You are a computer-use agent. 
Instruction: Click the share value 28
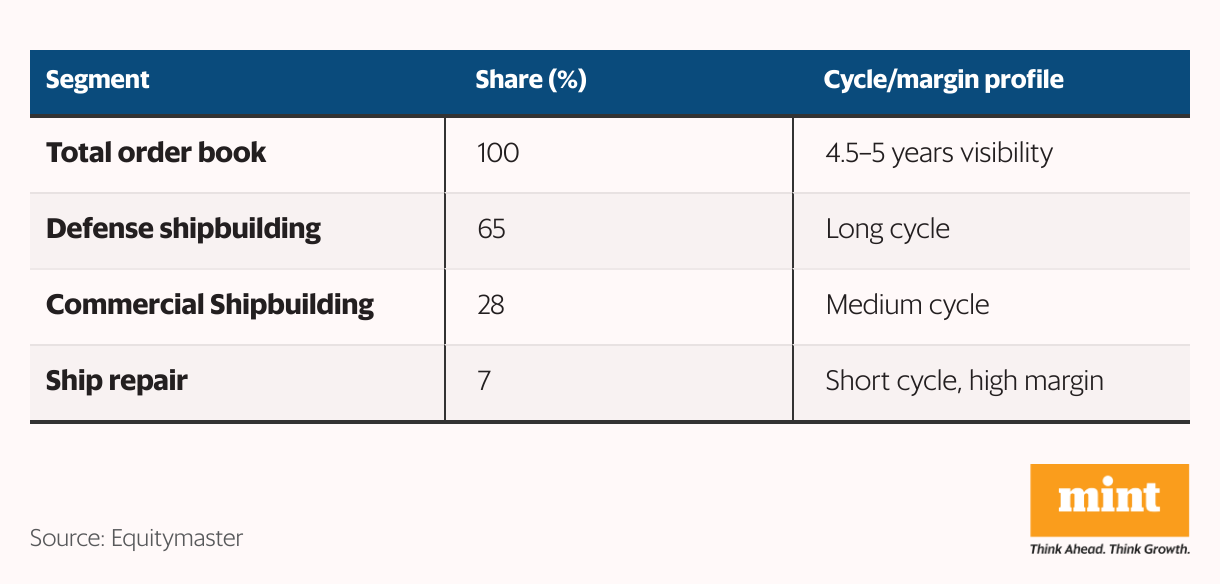pos(491,305)
